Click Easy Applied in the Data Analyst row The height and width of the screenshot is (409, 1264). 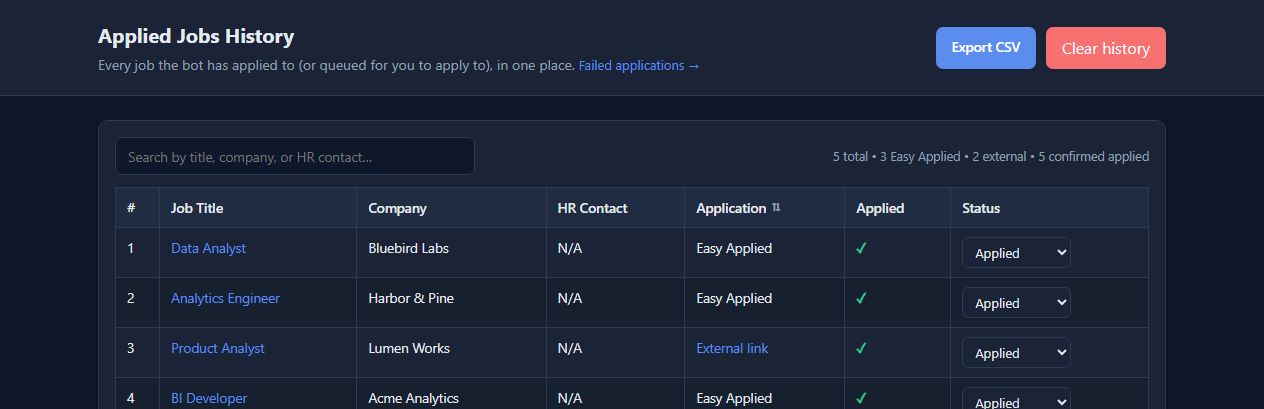(734, 248)
